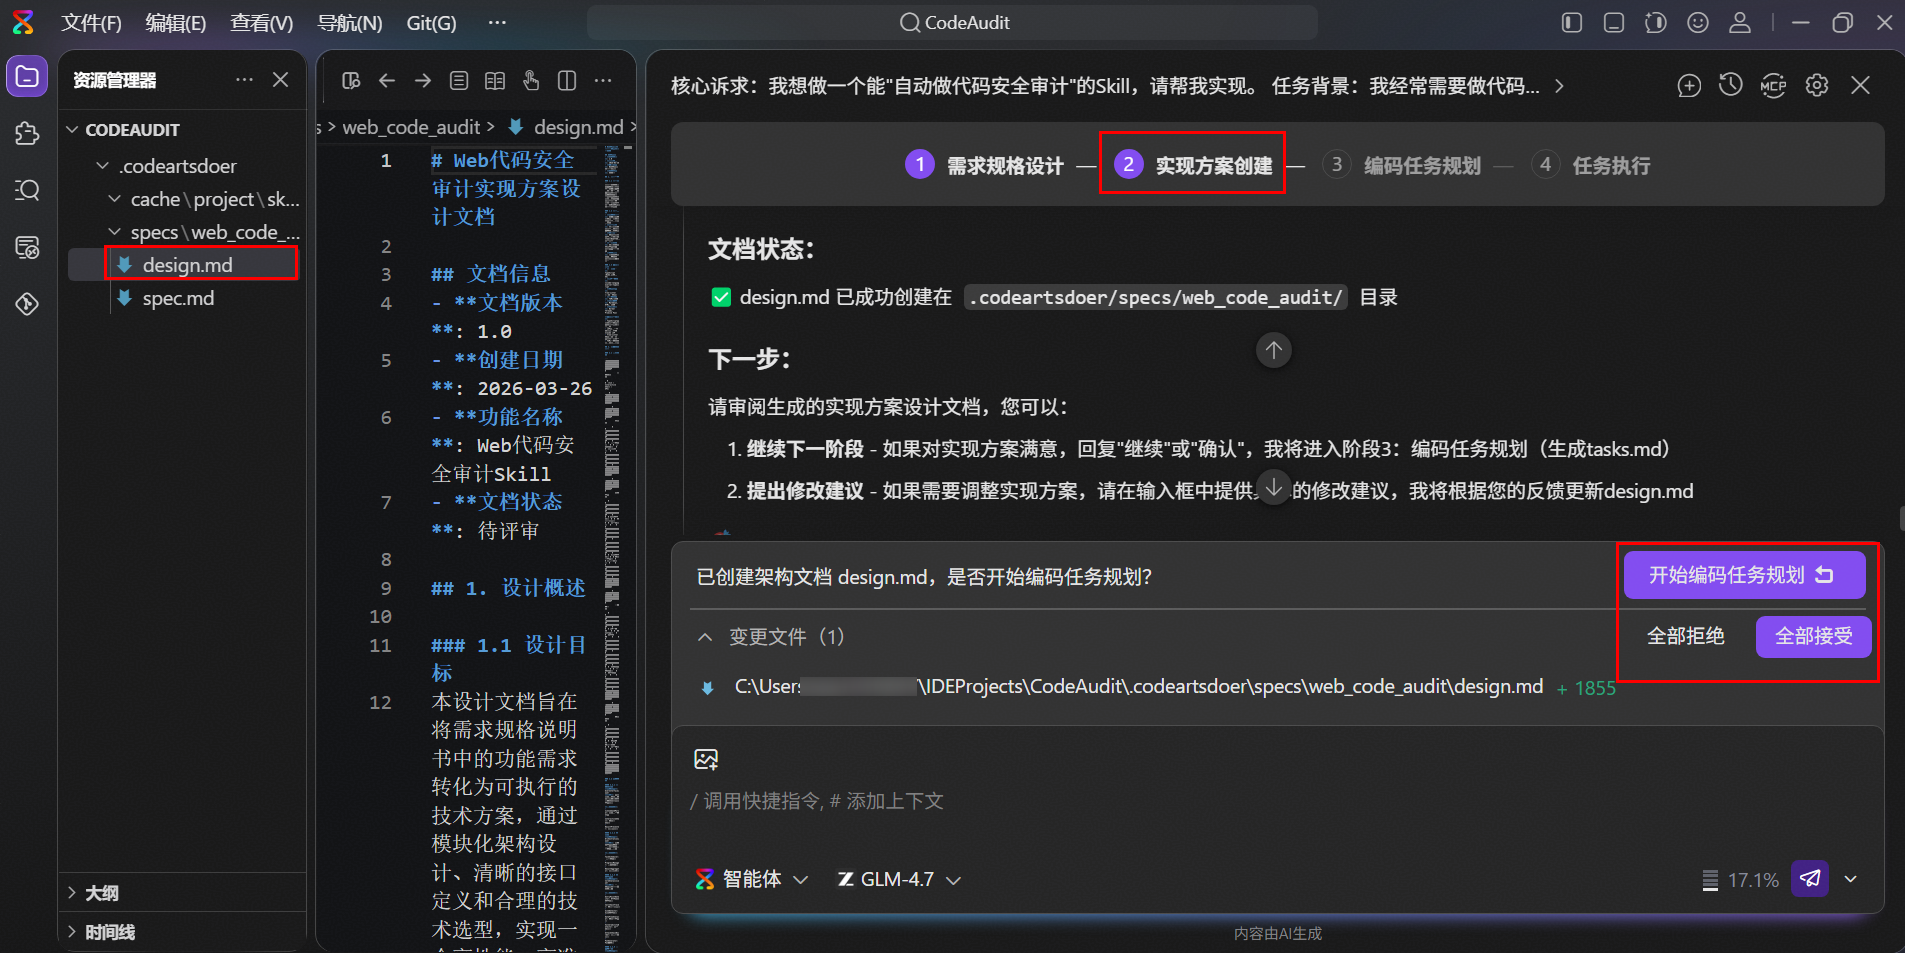Split the editor with the split icon
Image resolution: width=1905 pixels, height=953 pixels.
coord(567,81)
